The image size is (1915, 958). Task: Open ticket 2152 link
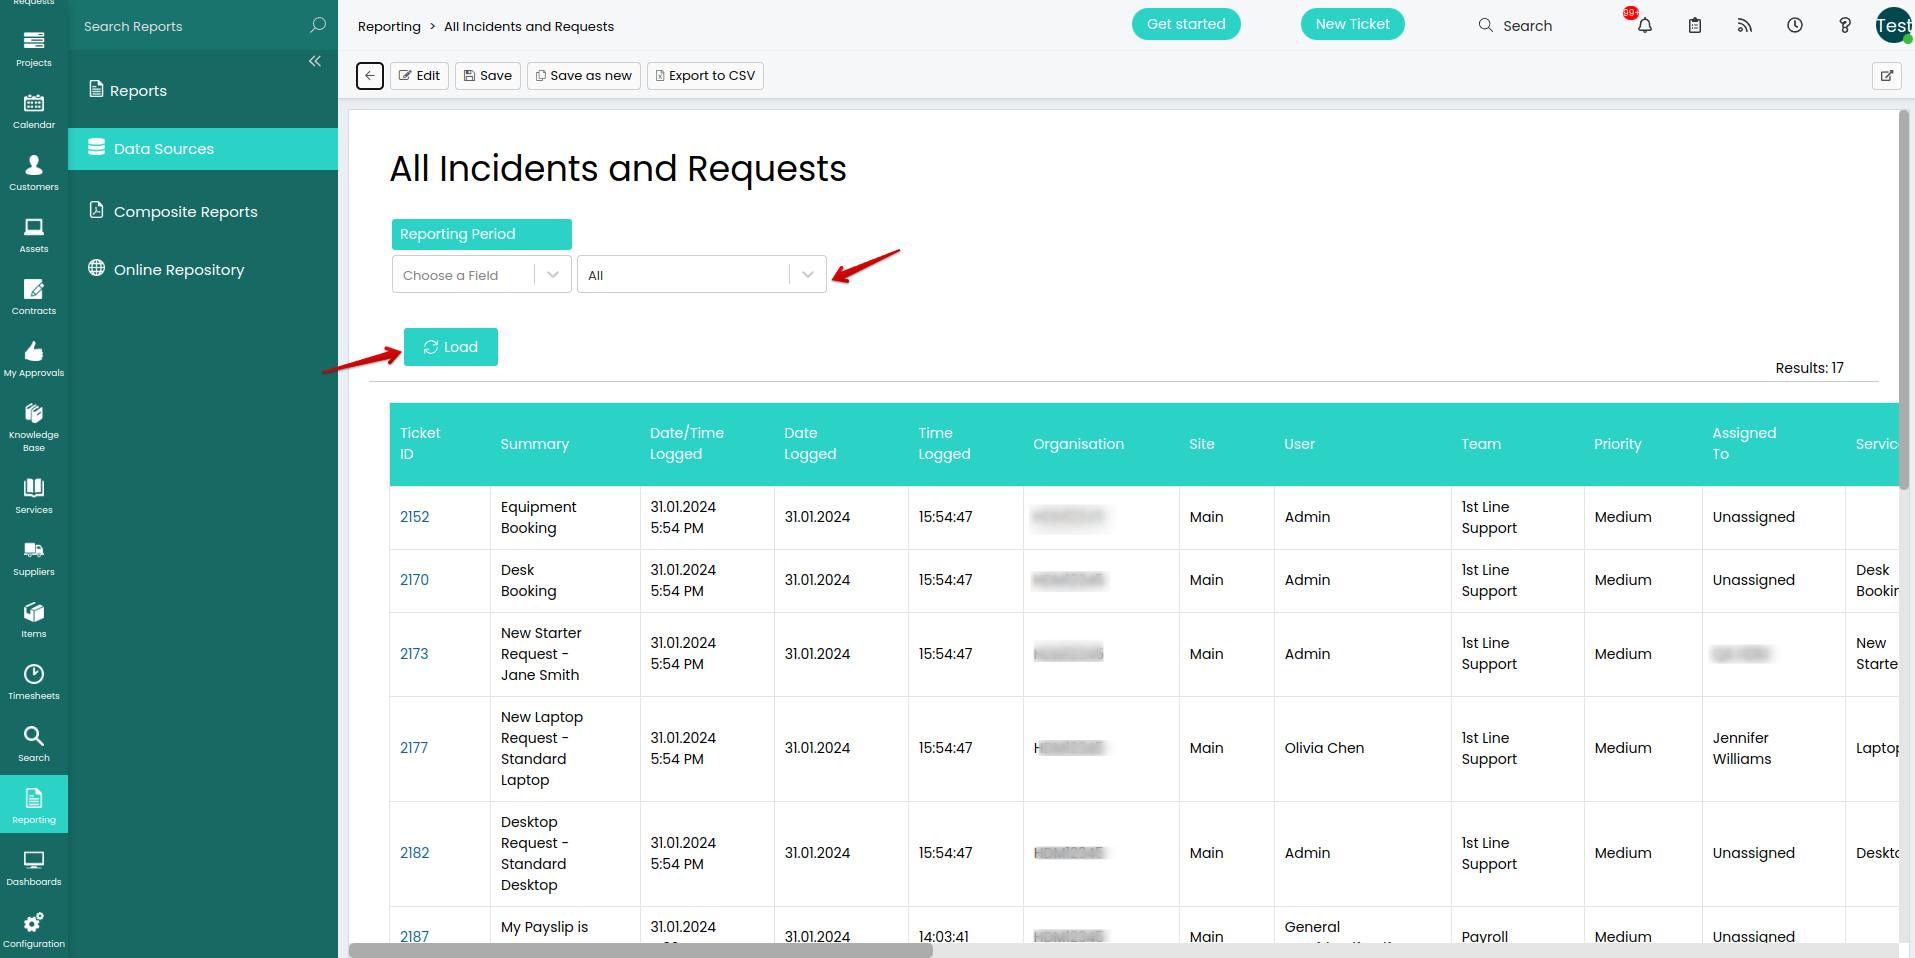tap(414, 517)
